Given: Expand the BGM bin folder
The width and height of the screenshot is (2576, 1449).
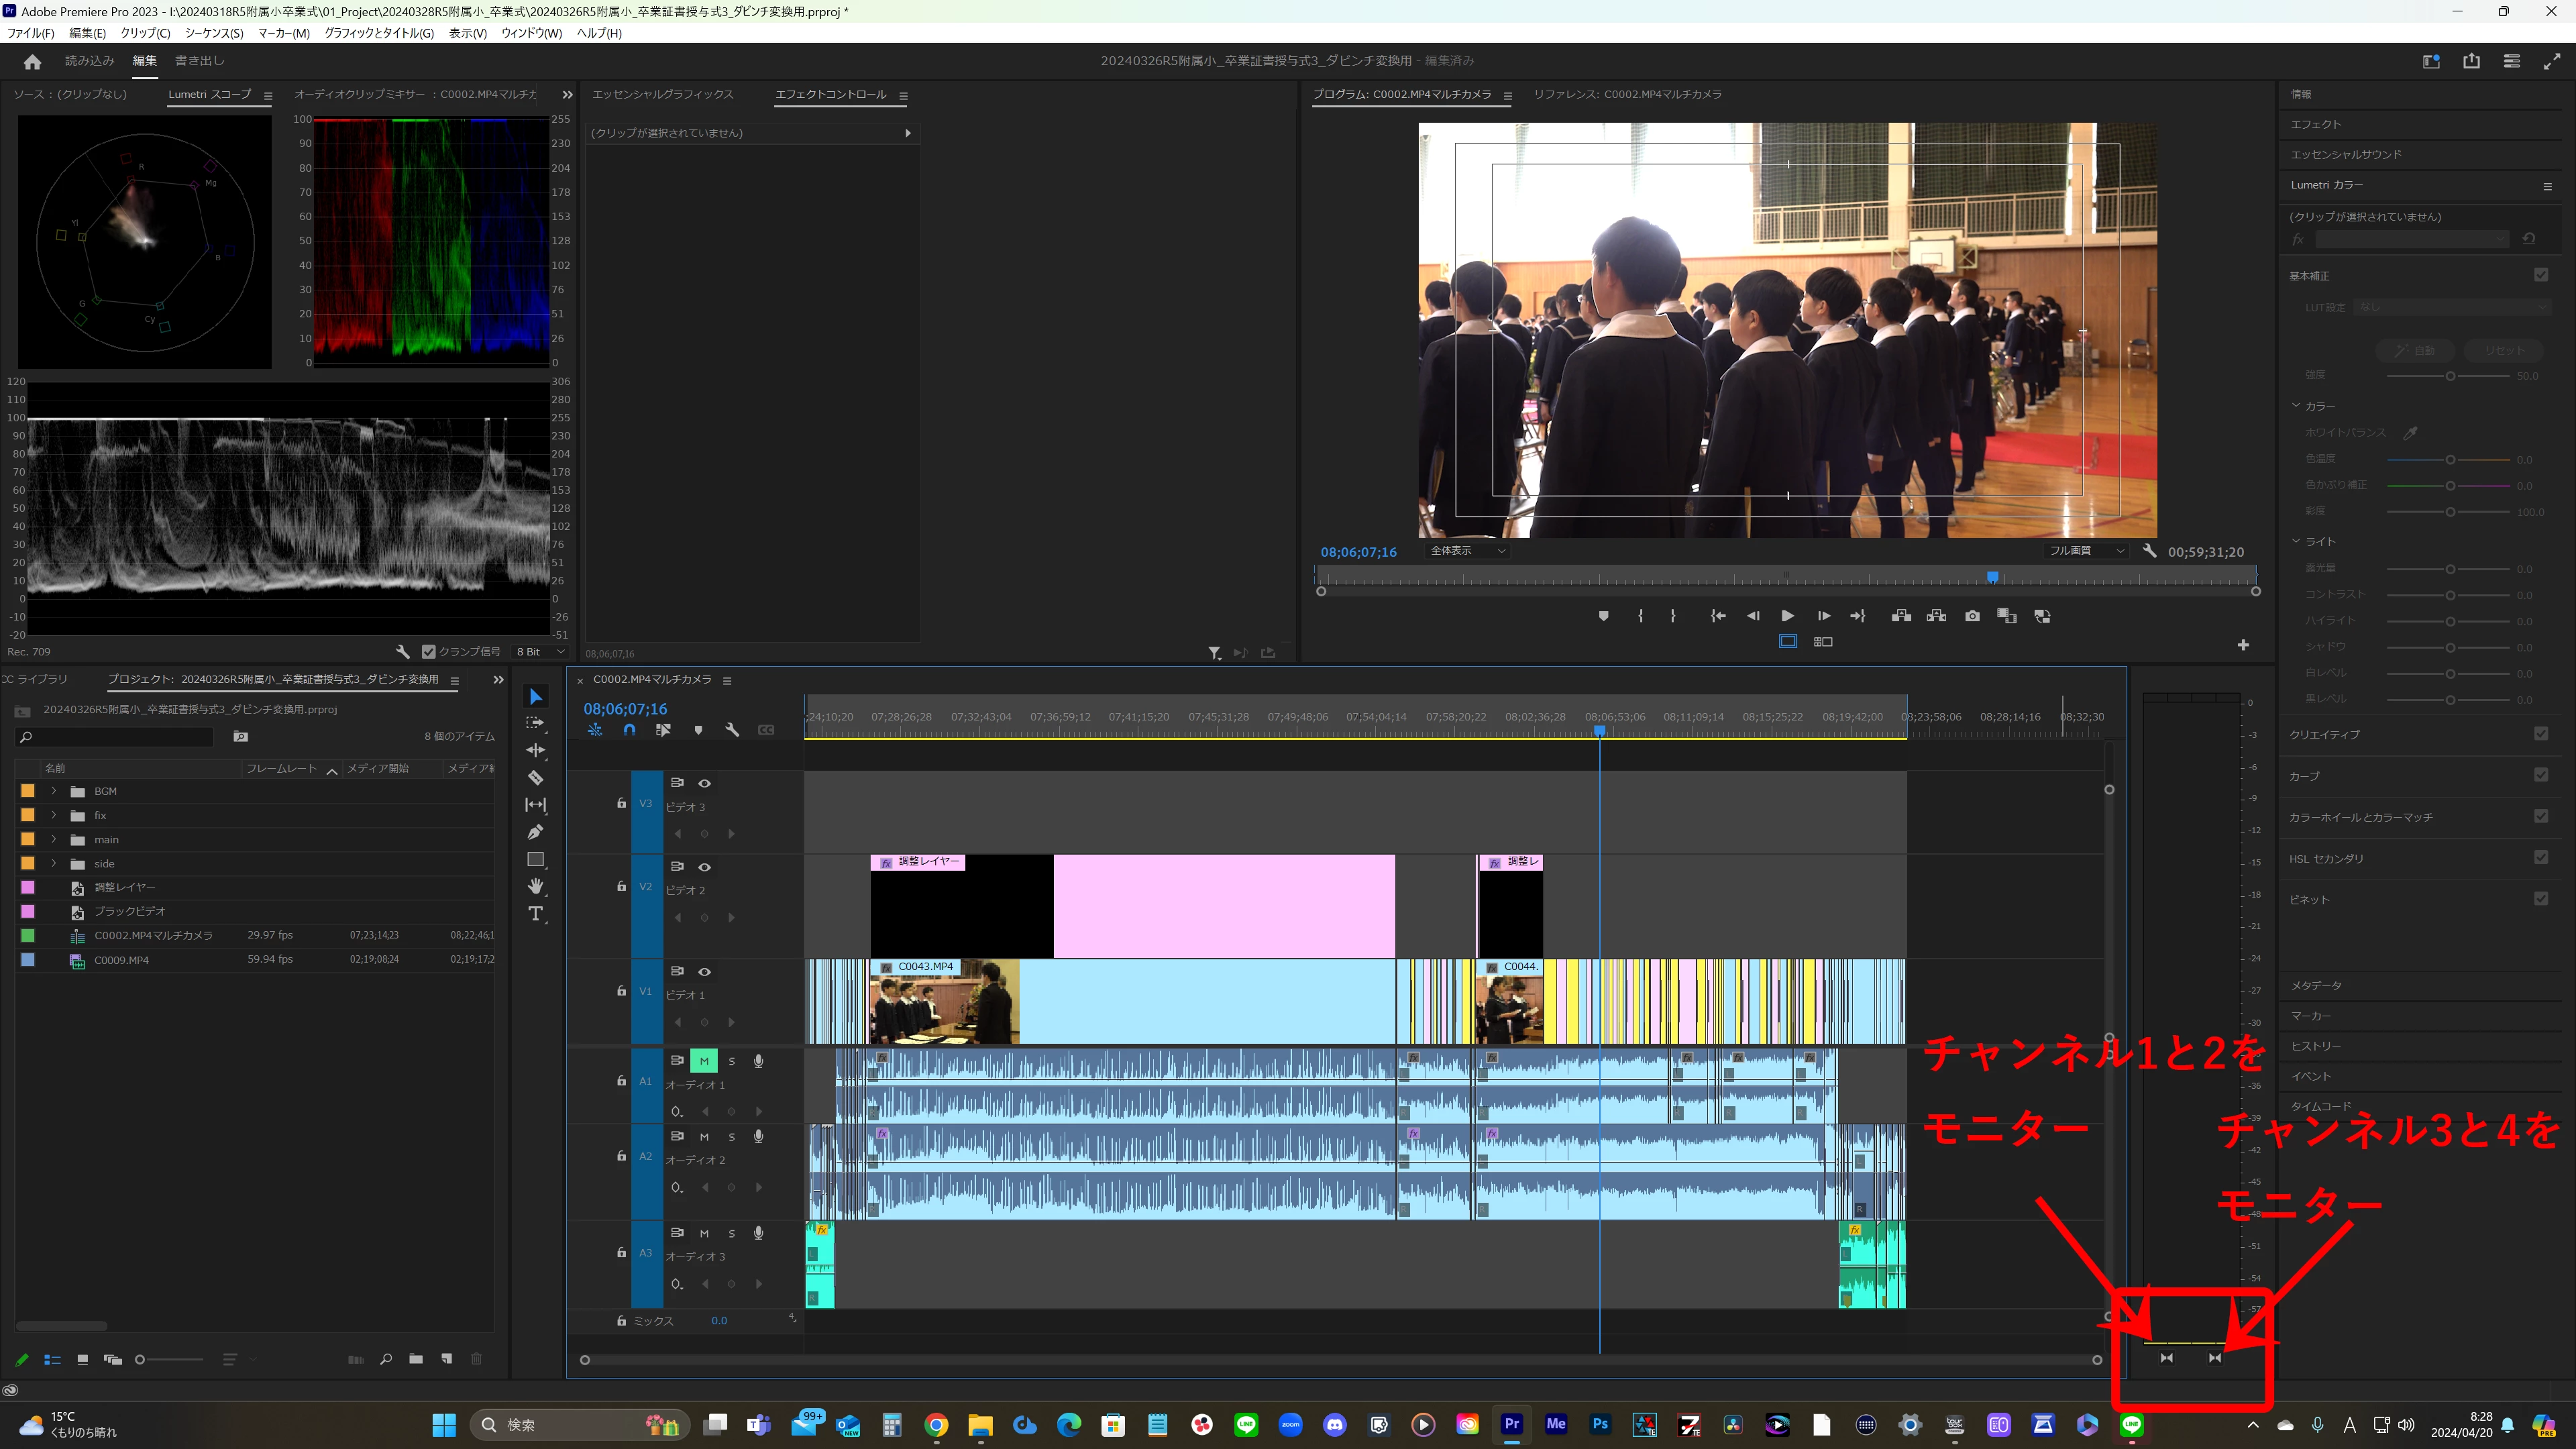Looking at the screenshot, I should click(x=54, y=791).
